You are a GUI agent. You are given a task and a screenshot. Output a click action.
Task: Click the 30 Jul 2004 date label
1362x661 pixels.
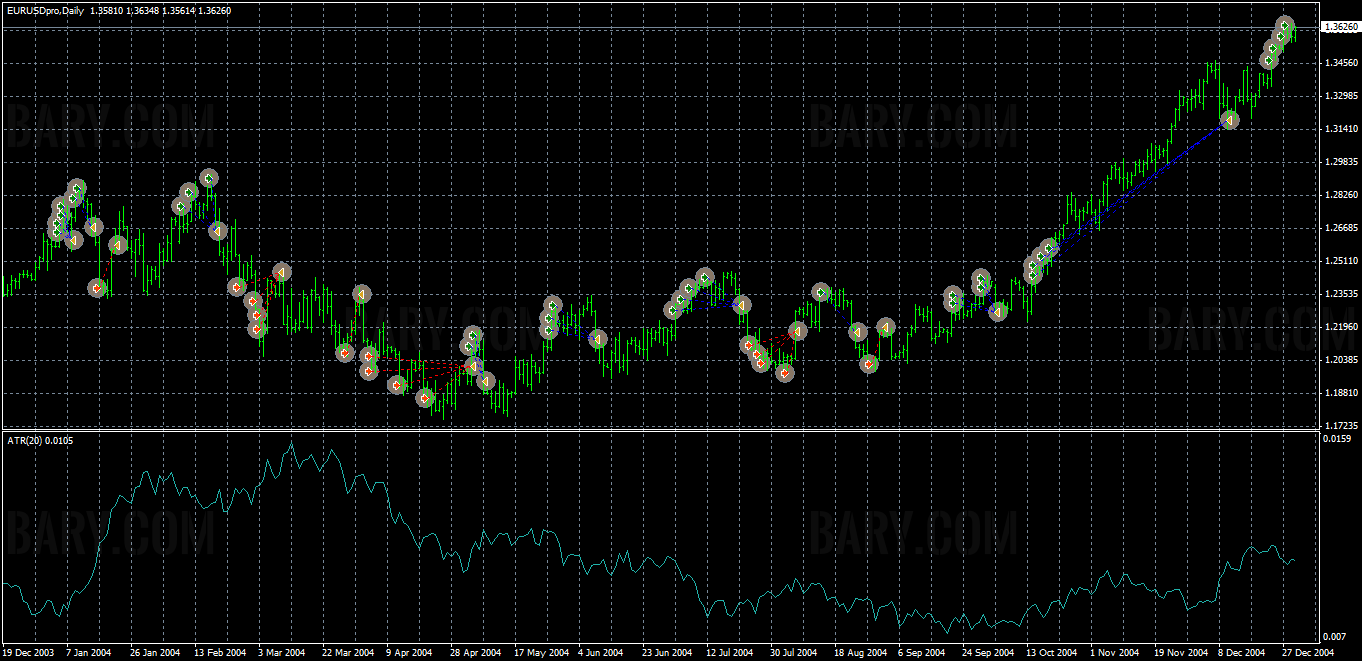click(x=793, y=652)
